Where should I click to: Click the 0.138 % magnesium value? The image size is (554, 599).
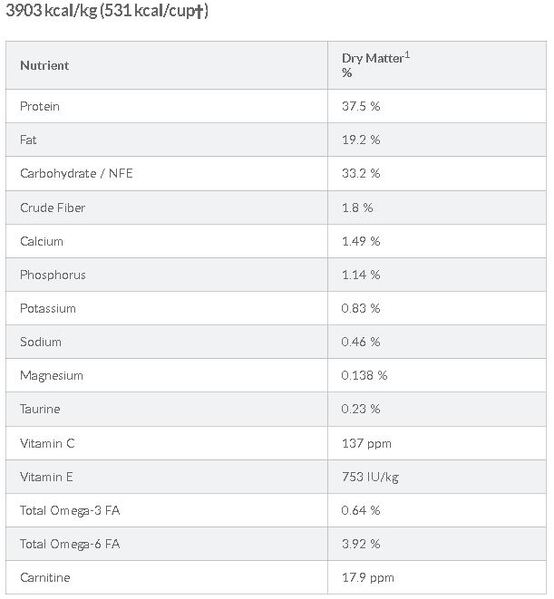(364, 375)
